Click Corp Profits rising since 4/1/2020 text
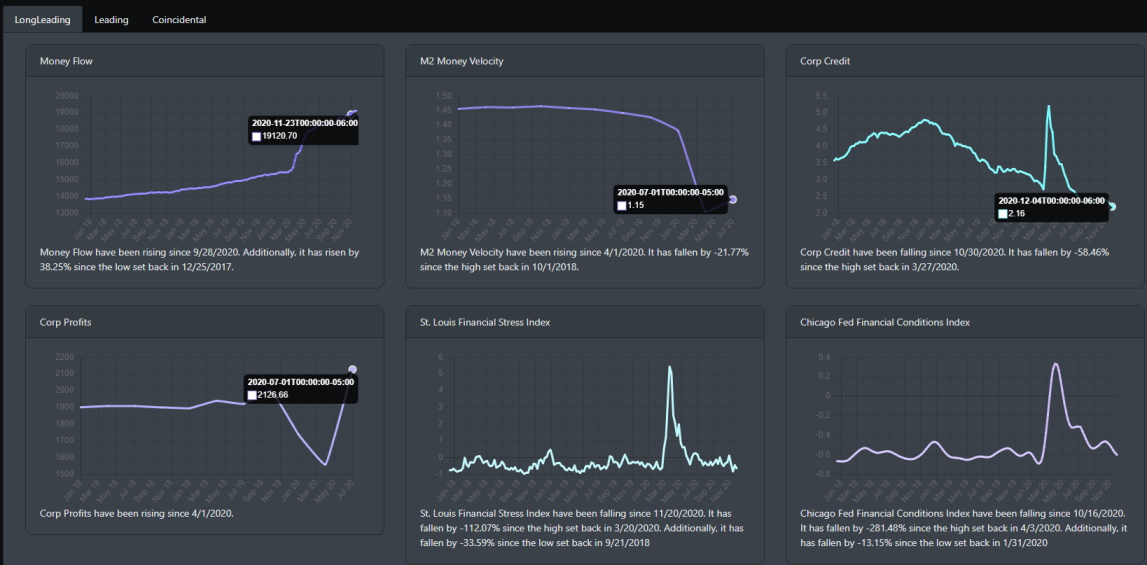 [137, 513]
